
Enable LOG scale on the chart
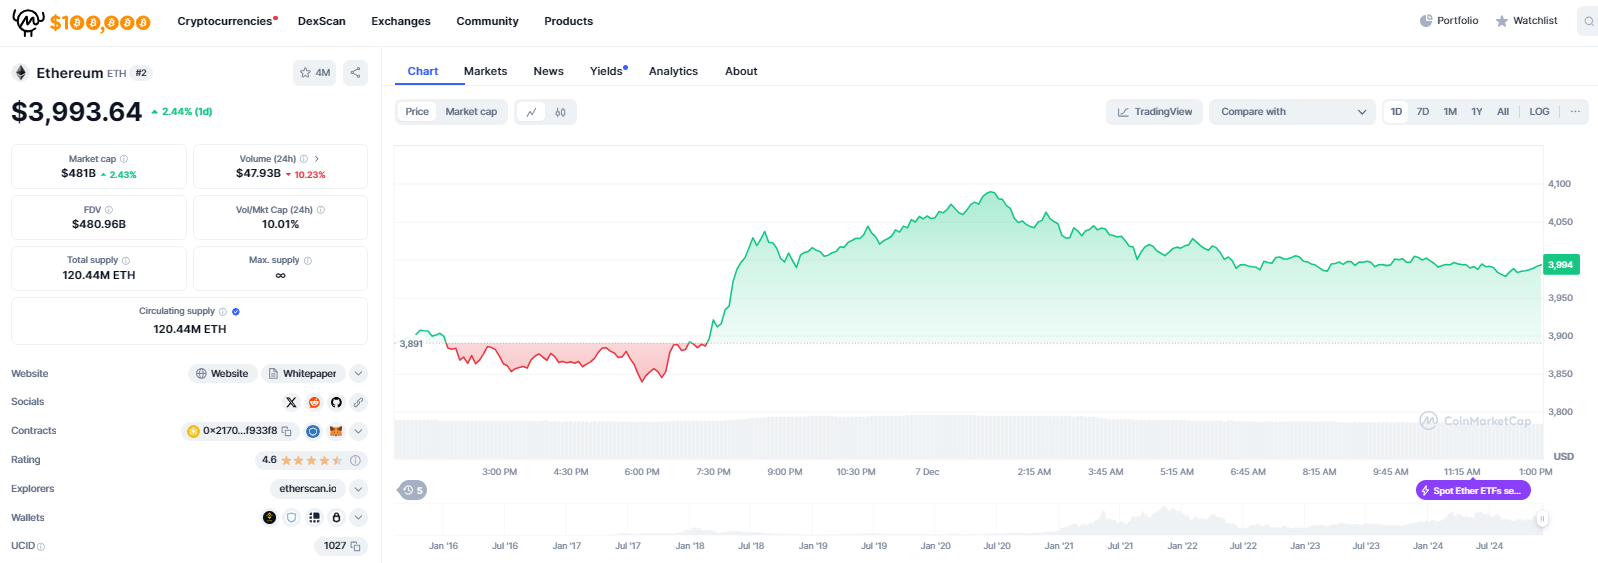[1539, 112]
